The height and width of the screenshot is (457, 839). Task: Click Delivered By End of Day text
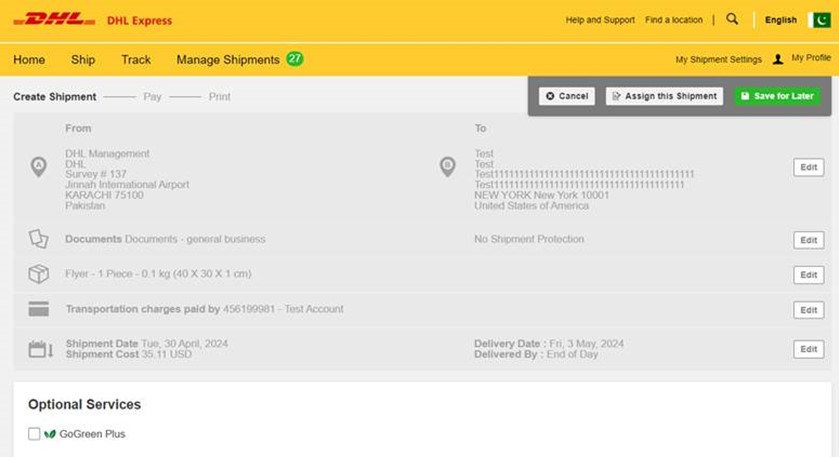coord(536,354)
